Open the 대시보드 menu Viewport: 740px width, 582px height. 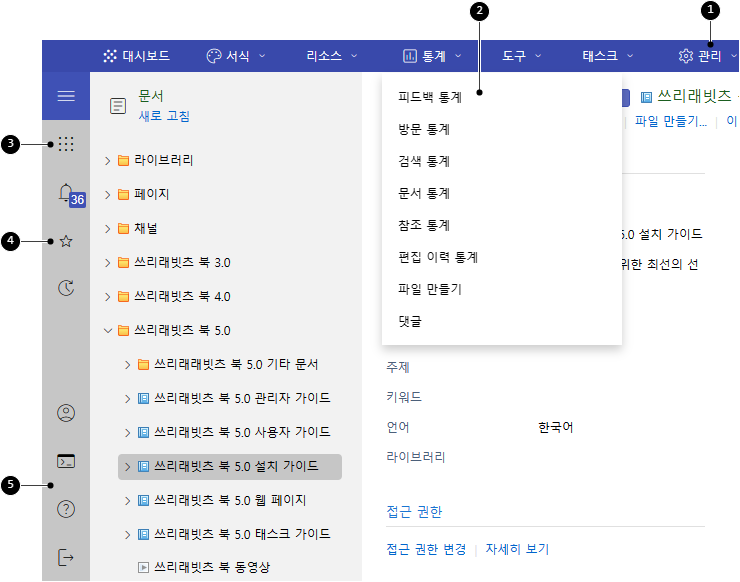(136, 56)
